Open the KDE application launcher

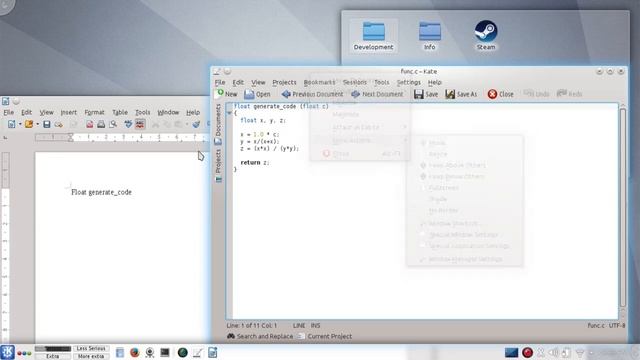coord(7,352)
